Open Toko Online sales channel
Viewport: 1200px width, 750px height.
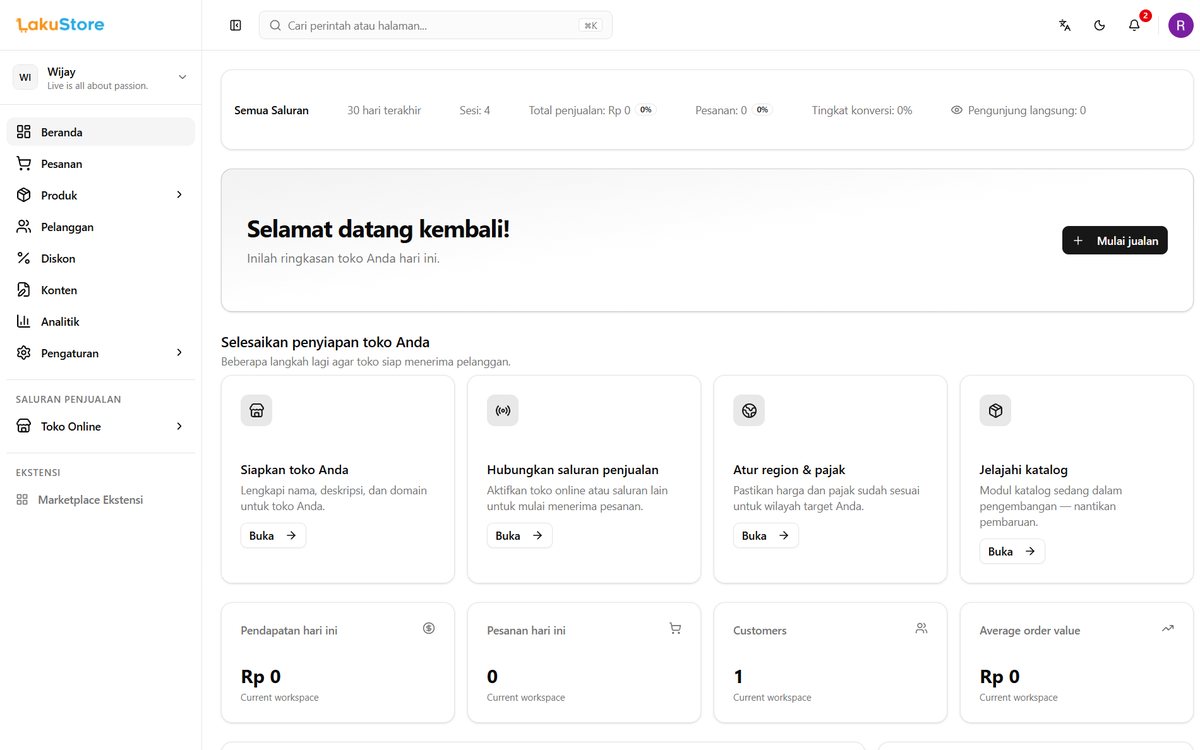[x=101, y=426]
